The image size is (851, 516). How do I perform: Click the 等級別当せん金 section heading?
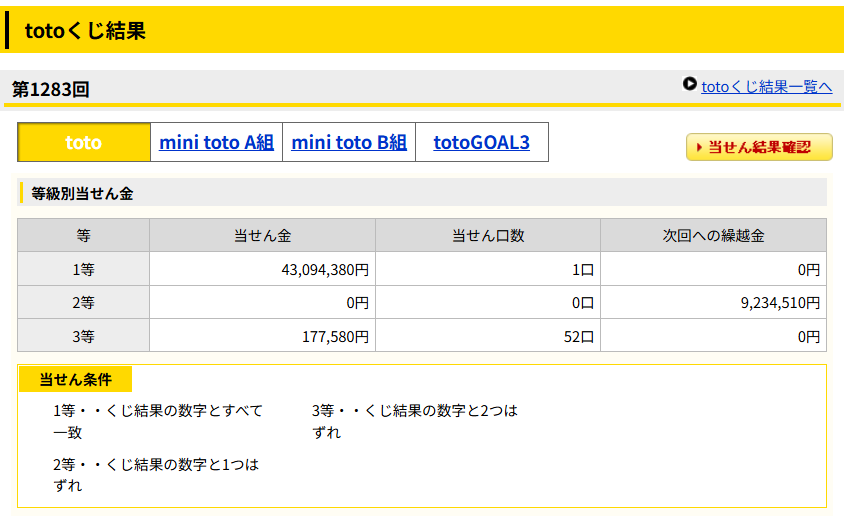[x=82, y=193]
